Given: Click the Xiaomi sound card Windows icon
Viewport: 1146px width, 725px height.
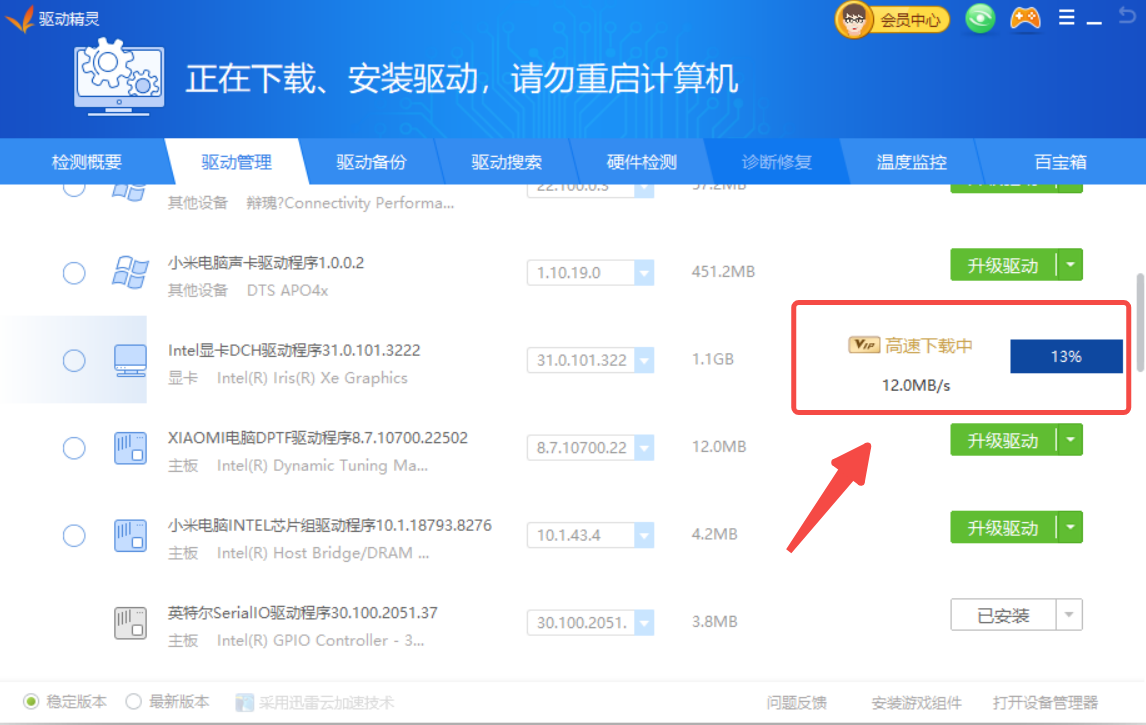Looking at the screenshot, I should tap(130, 273).
